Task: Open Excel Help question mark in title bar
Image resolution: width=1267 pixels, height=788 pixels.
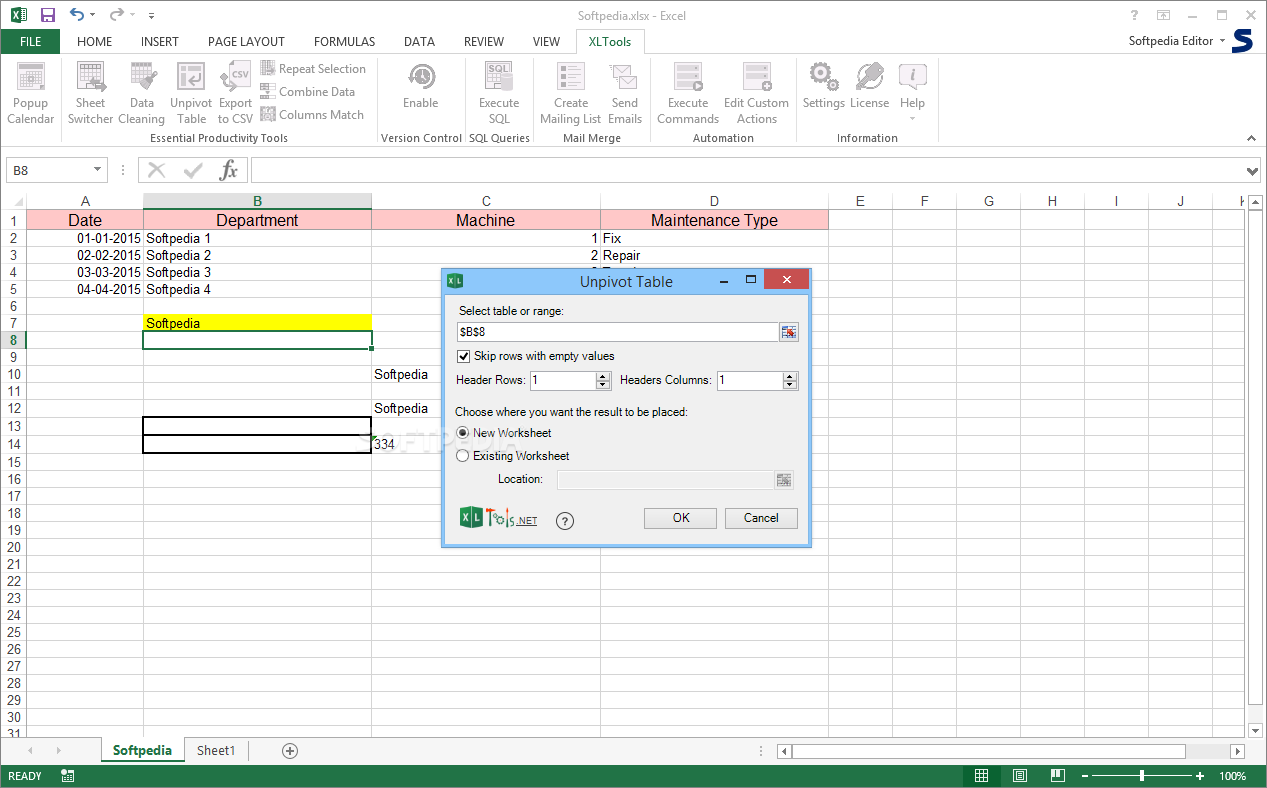Action: tap(1134, 15)
